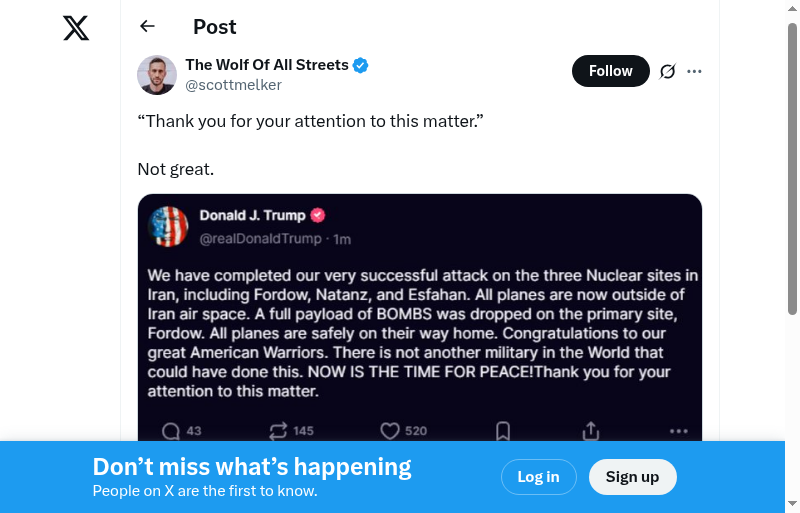Click the Log in button
This screenshot has height=513, width=800.
(x=538, y=477)
